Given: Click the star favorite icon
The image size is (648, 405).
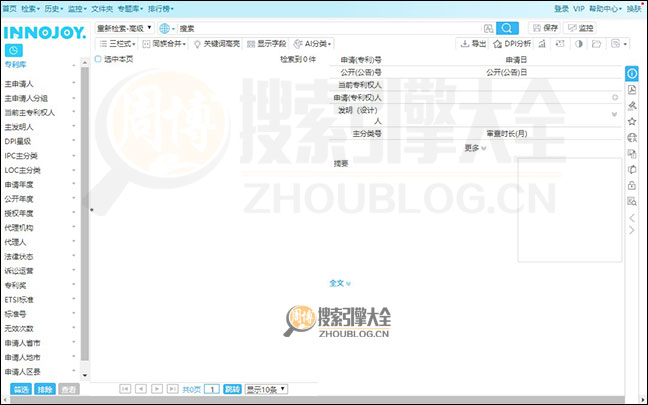Looking at the screenshot, I should (632, 121).
